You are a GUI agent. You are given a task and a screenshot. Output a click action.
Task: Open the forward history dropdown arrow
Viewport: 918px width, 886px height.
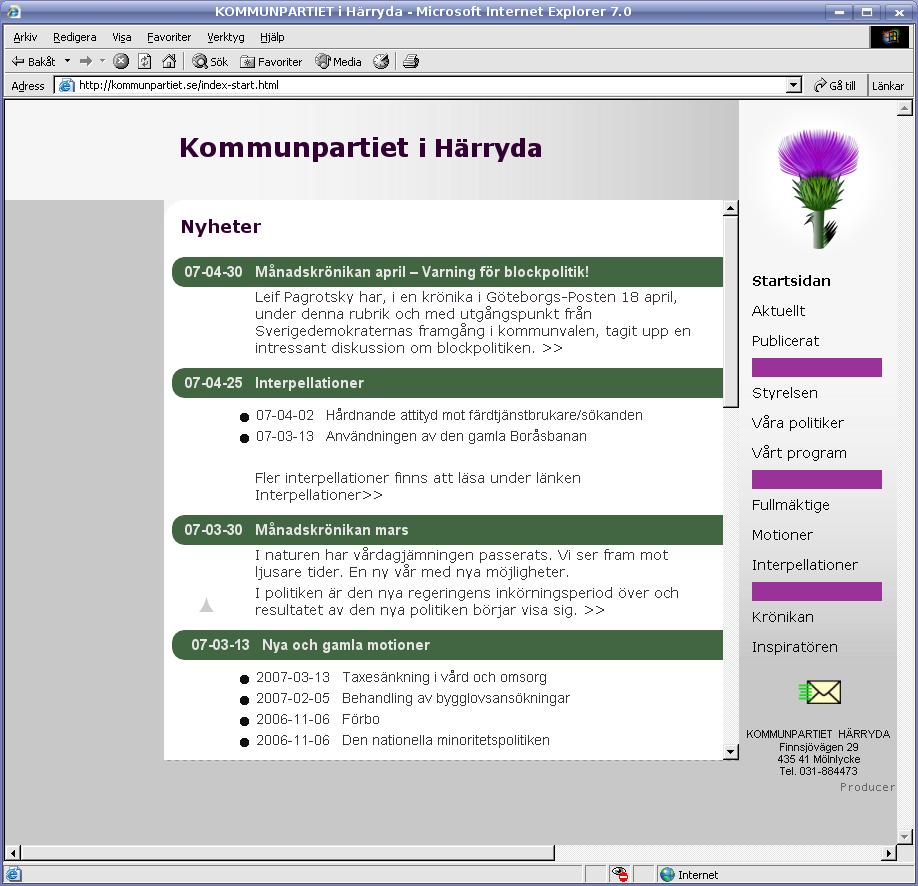pyautogui.click(x=102, y=61)
